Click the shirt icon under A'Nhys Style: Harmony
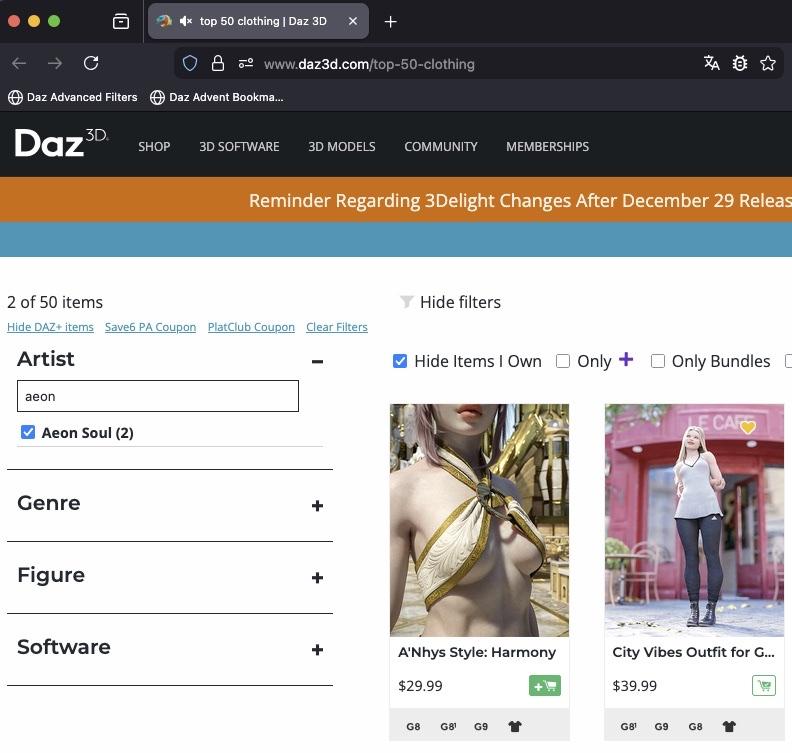Screen dimensions: 792x753 [515, 726]
